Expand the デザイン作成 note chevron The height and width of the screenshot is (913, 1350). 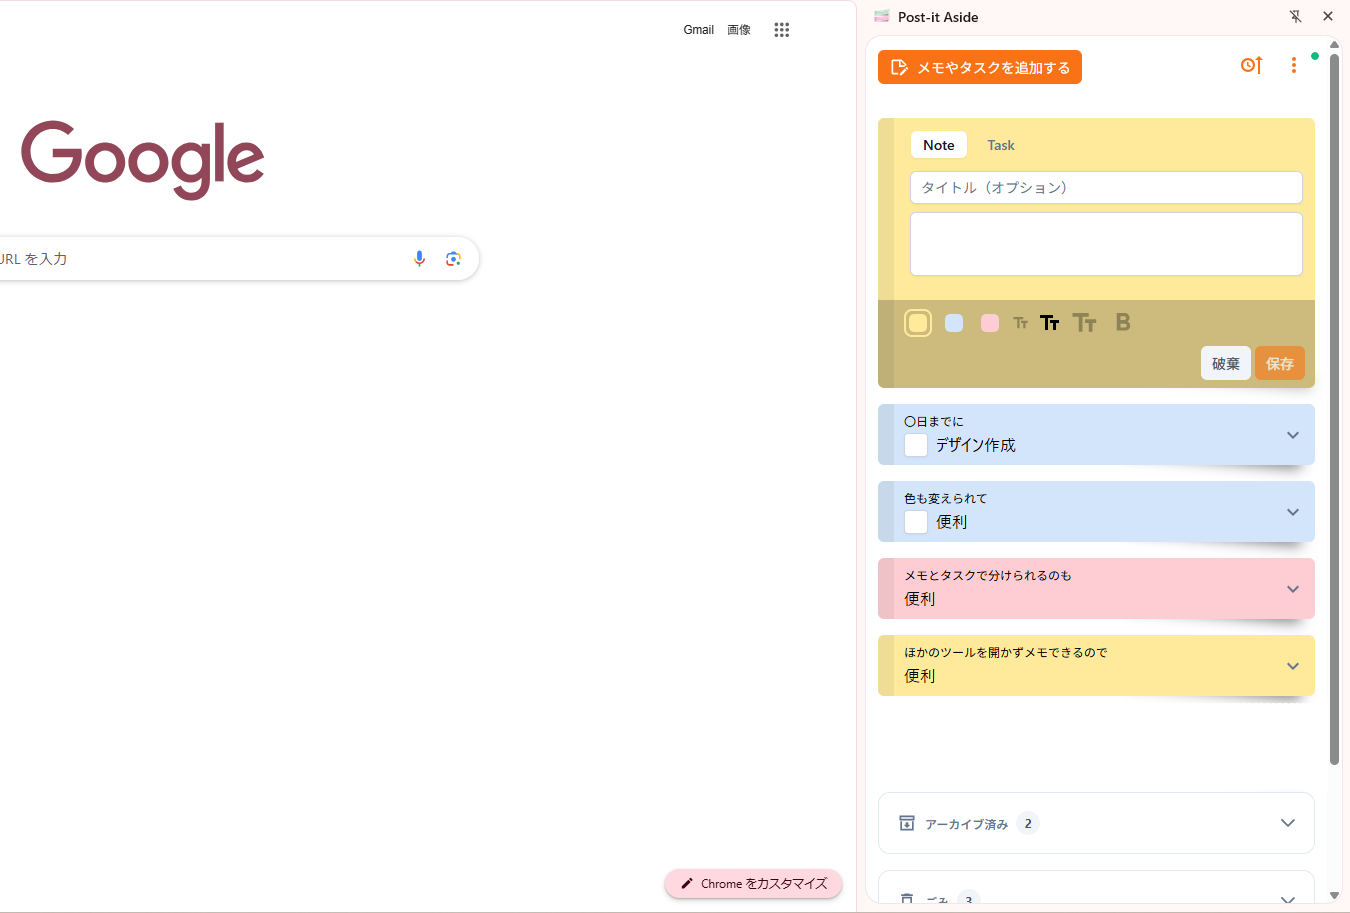pos(1292,435)
